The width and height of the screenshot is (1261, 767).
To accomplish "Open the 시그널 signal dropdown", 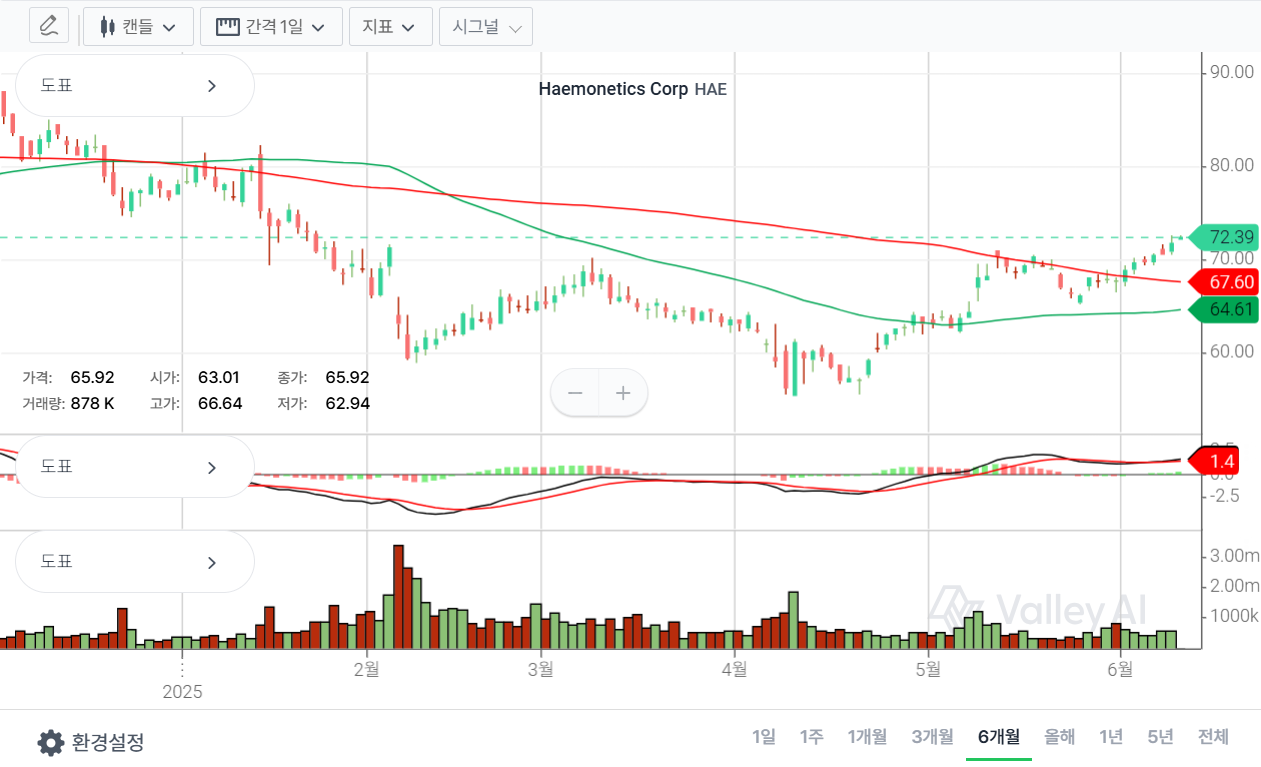I will (x=486, y=26).
